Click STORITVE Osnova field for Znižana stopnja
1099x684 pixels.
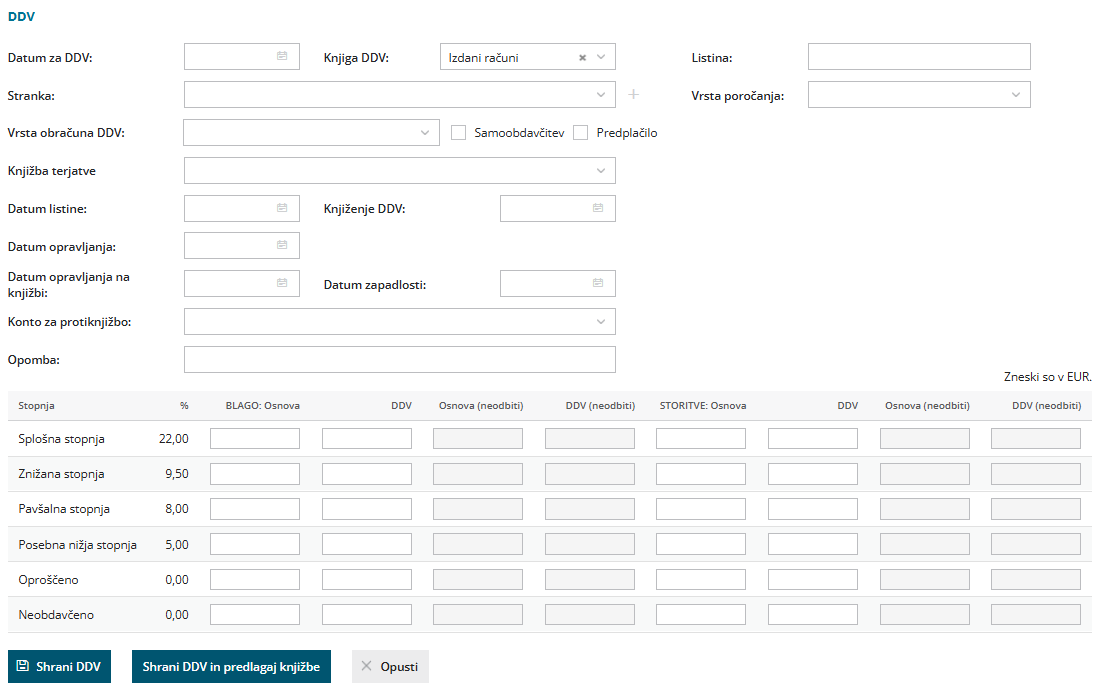point(701,474)
